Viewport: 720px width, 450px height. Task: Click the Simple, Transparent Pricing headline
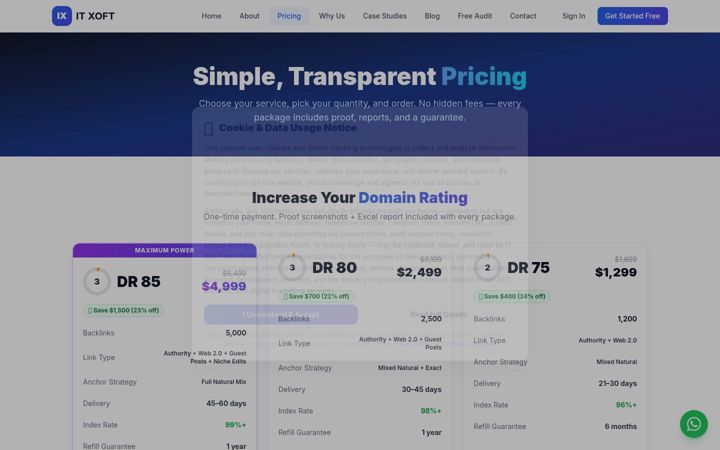[x=360, y=77]
